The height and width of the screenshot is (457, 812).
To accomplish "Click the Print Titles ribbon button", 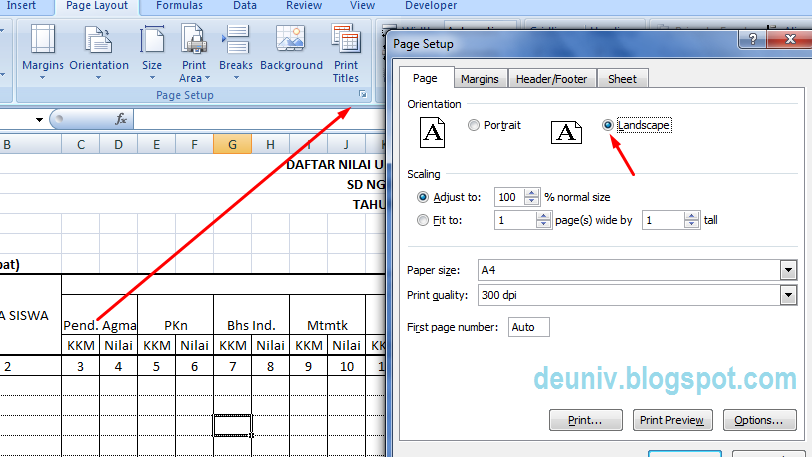I will point(345,52).
